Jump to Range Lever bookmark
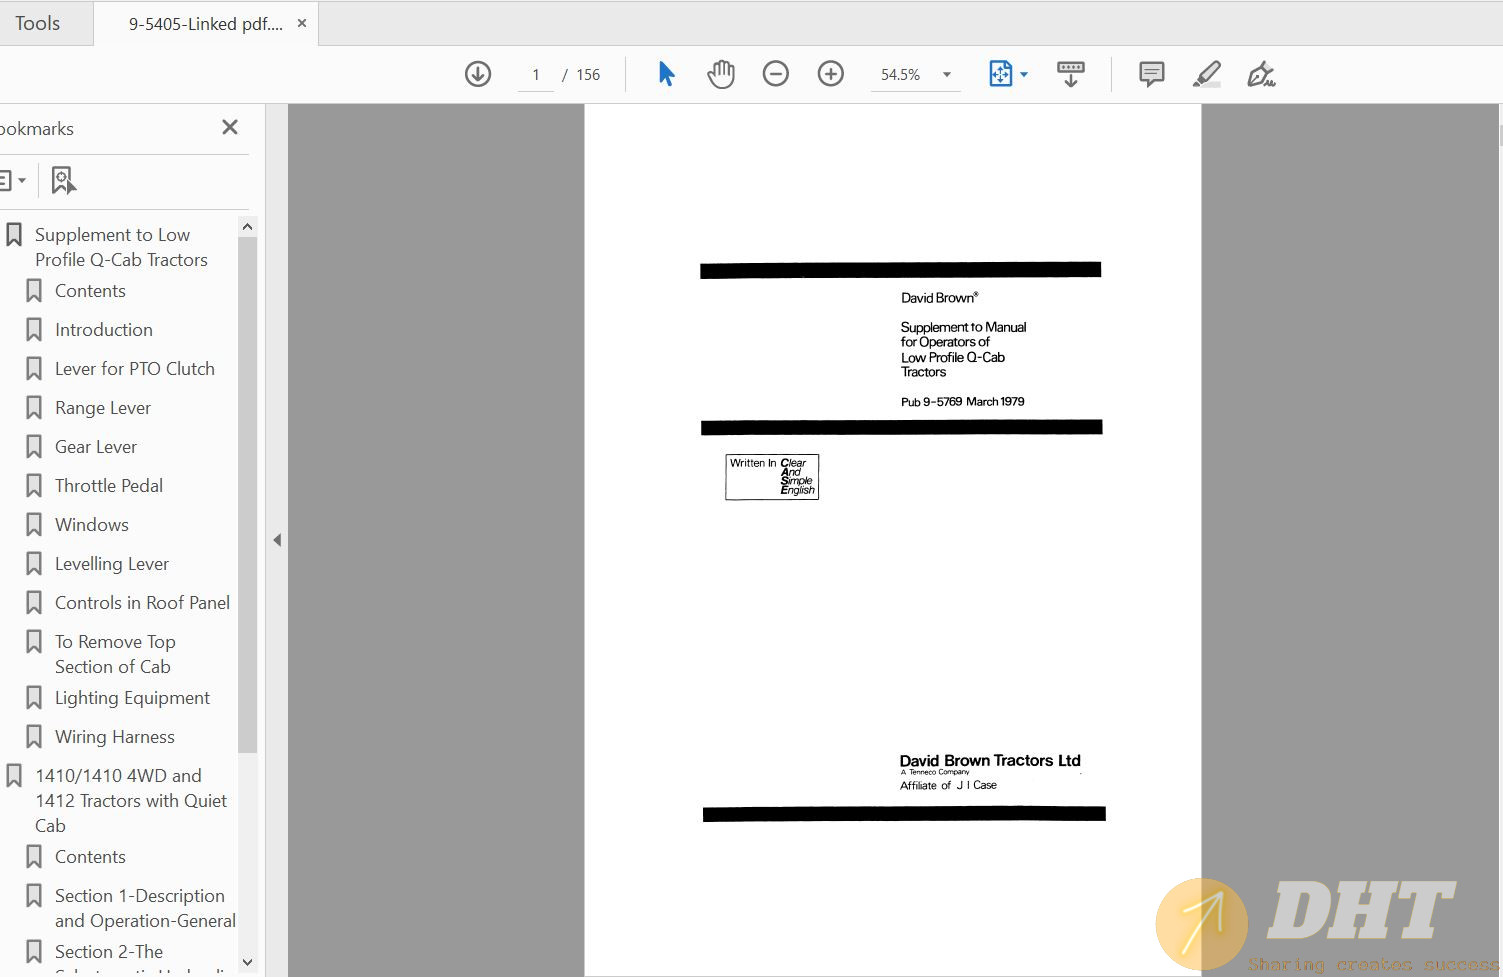 [x=103, y=408]
